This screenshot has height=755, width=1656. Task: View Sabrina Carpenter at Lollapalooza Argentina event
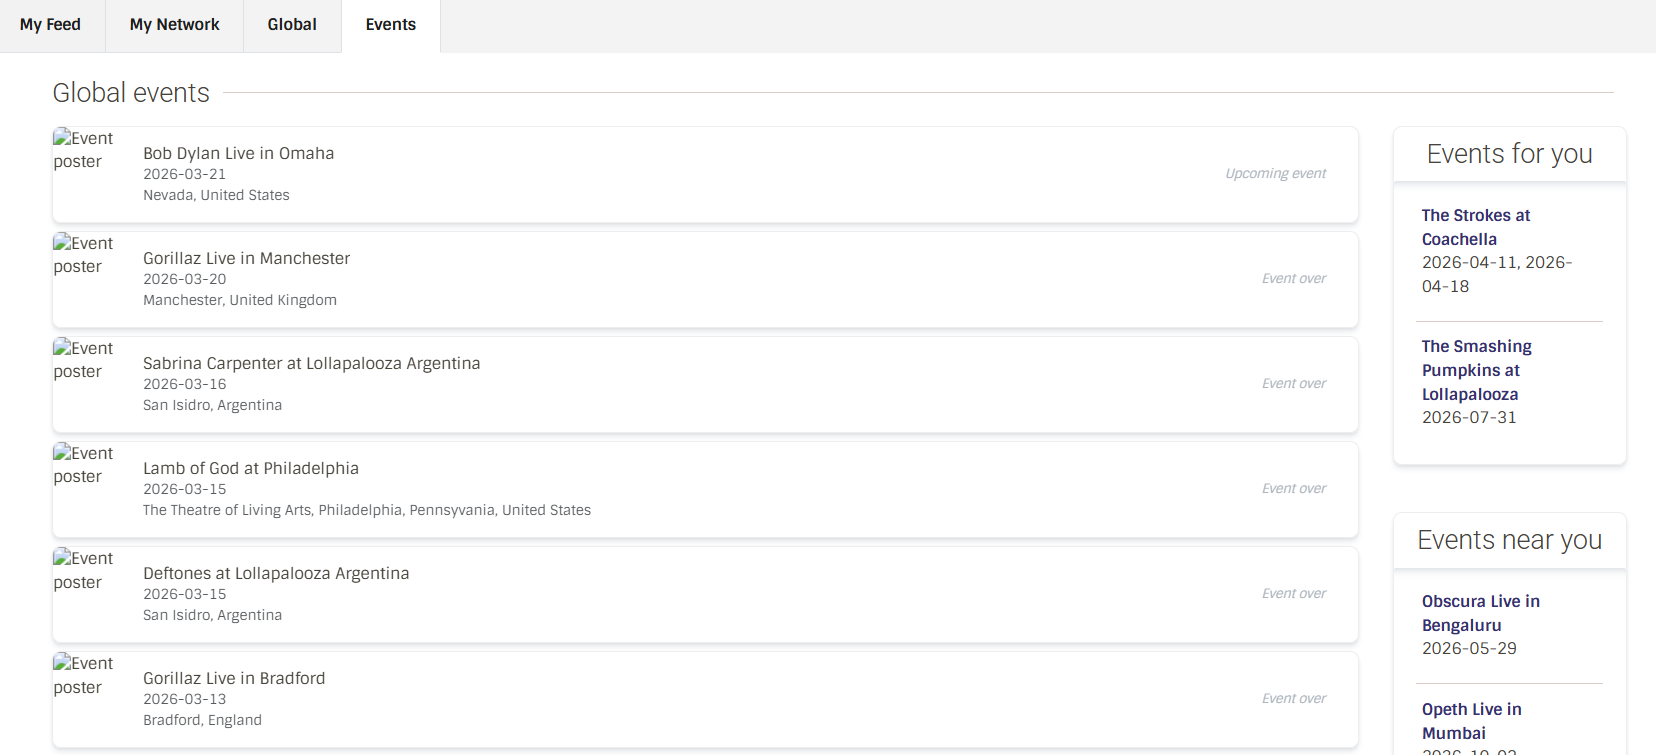coord(311,363)
